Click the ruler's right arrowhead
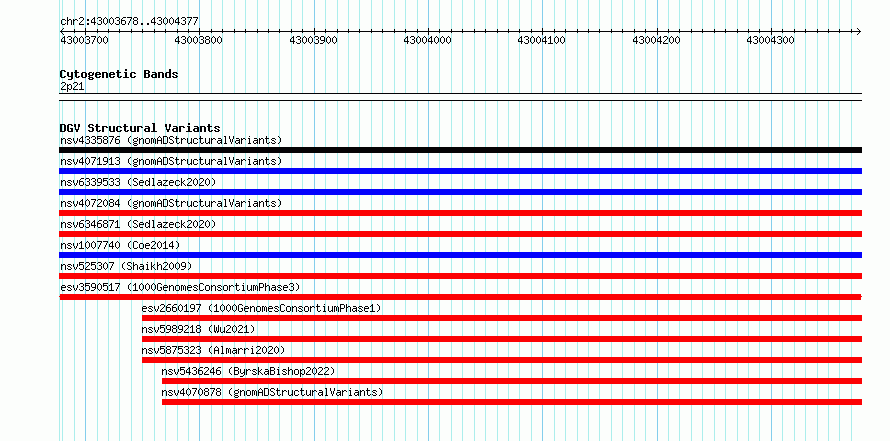890x441 pixels. click(x=858, y=31)
